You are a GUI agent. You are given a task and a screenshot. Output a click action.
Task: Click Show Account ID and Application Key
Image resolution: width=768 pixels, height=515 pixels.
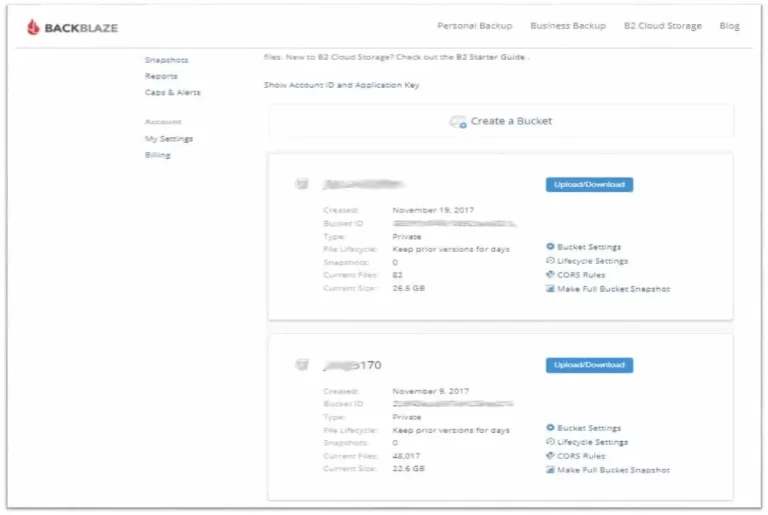(341, 85)
